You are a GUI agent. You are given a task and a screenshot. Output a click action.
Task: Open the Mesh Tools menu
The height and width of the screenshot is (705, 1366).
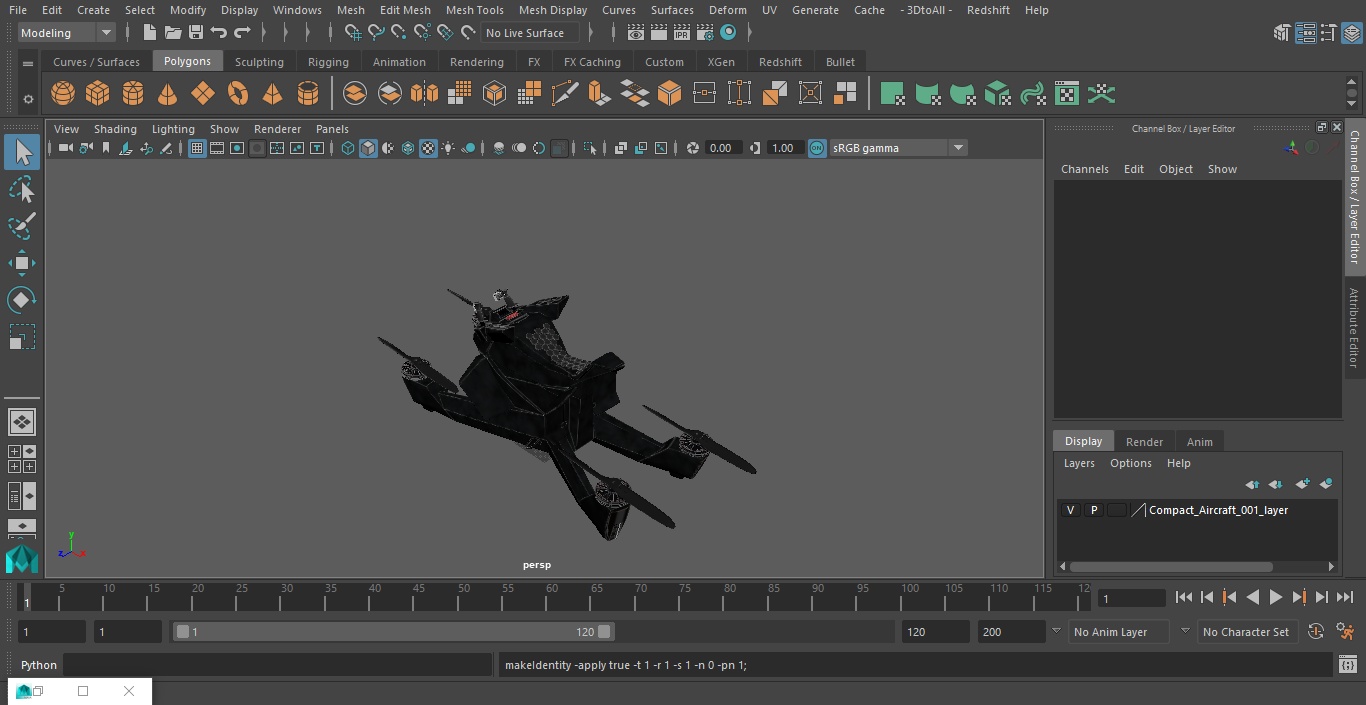(474, 10)
